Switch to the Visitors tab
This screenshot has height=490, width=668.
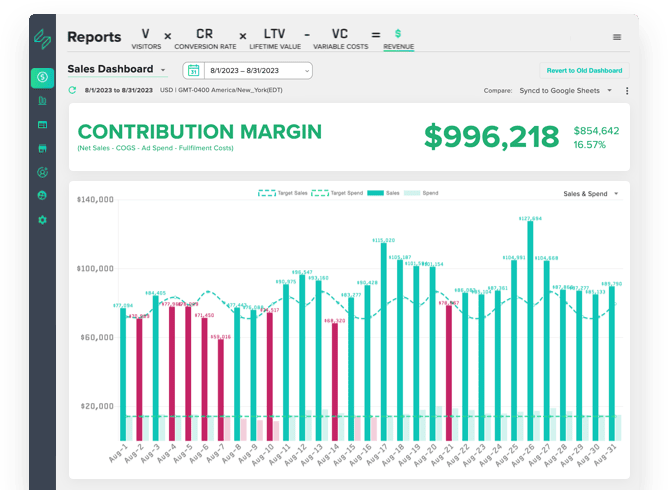coord(146,39)
